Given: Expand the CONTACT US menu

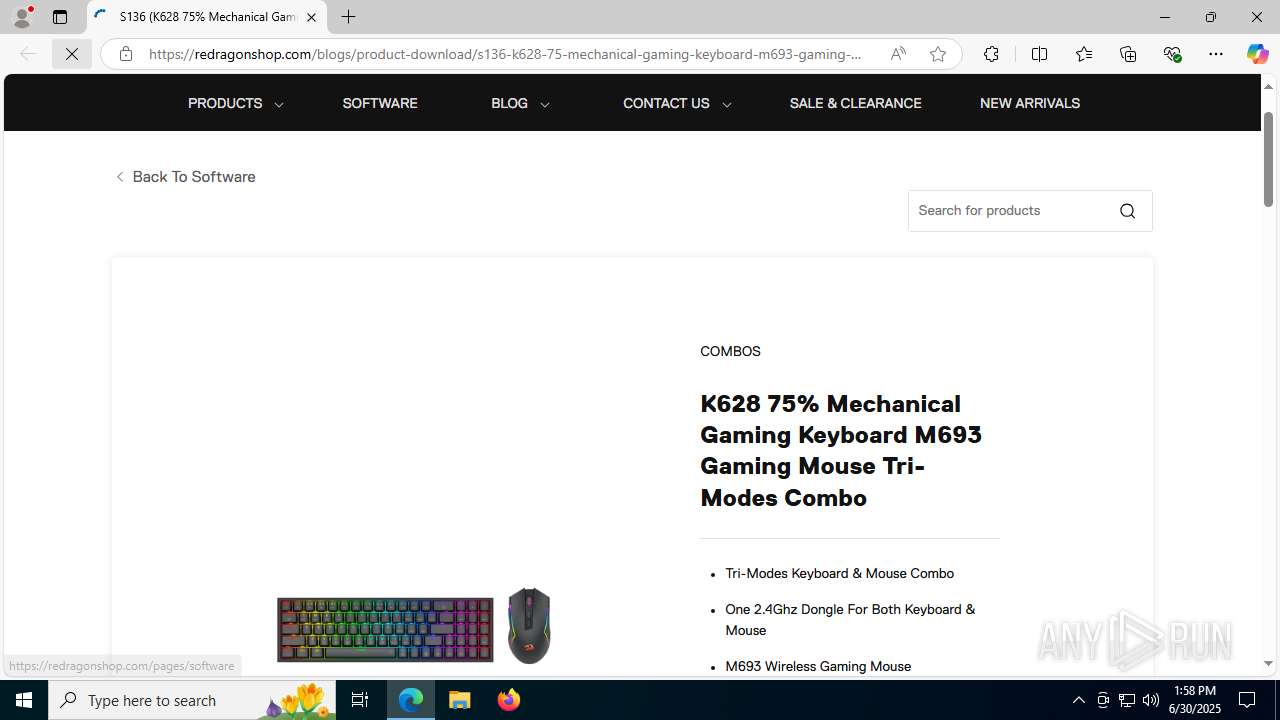Looking at the screenshot, I should tap(677, 103).
